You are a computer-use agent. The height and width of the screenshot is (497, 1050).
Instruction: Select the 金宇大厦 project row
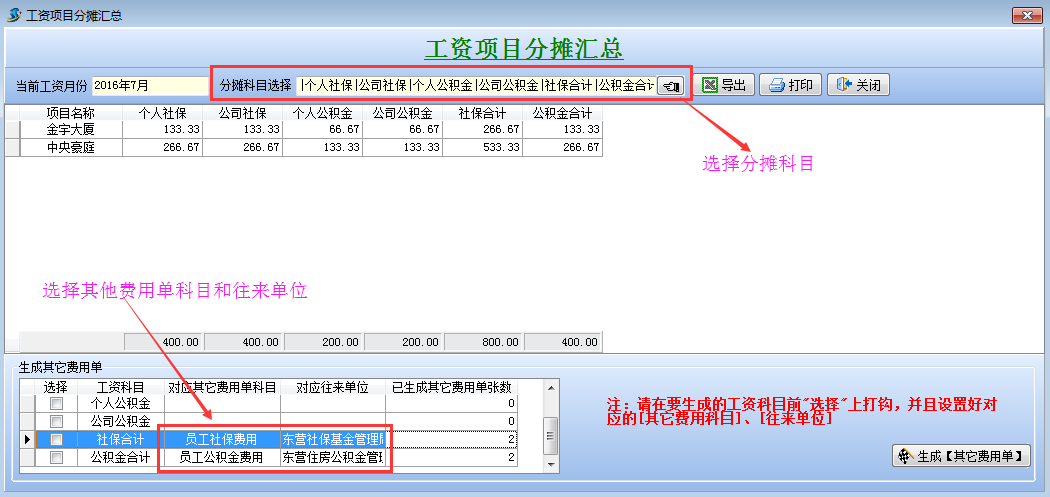(70, 130)
